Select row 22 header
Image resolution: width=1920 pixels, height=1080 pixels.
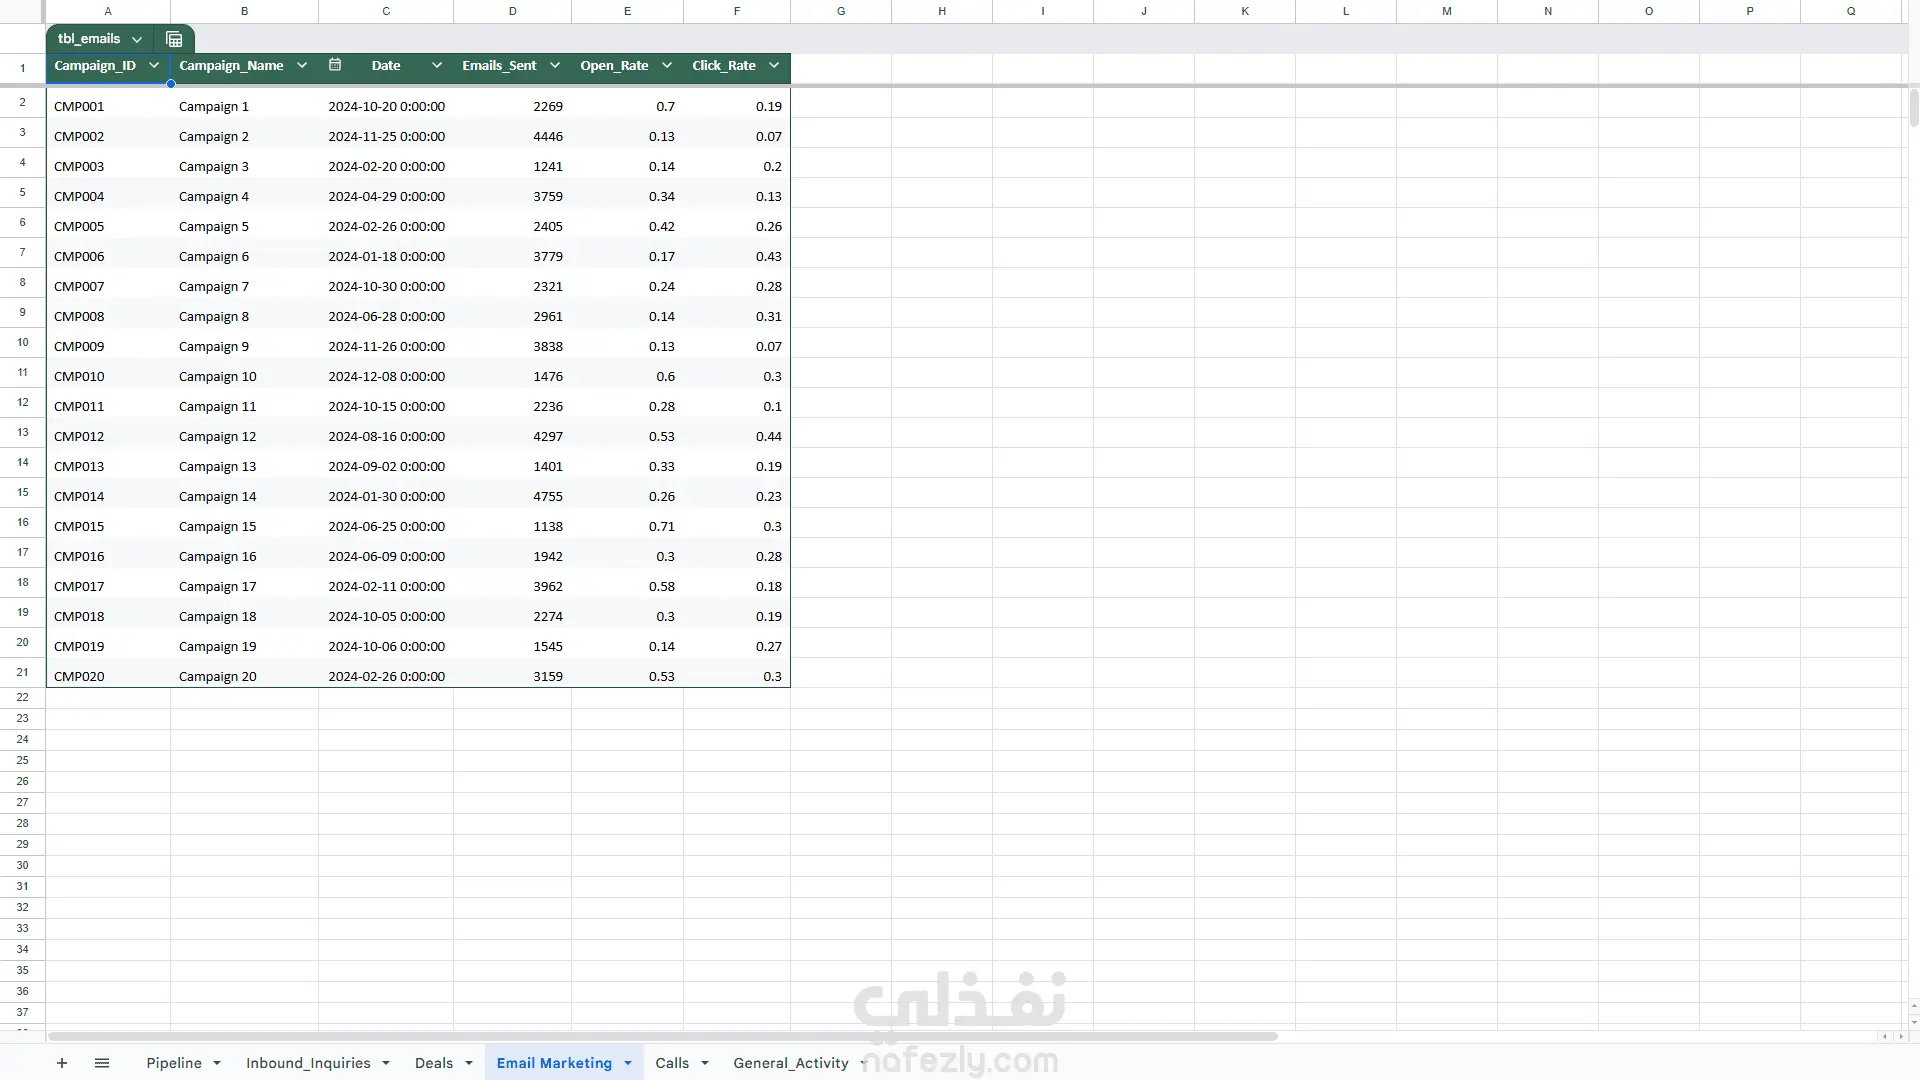tap(22, 697)
